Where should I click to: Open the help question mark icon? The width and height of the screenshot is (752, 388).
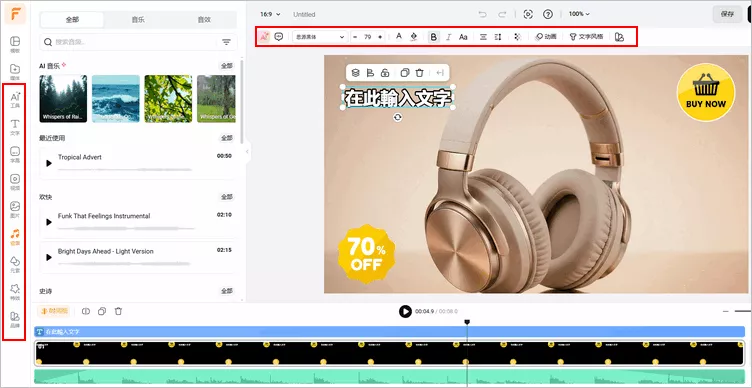point(548,14)
